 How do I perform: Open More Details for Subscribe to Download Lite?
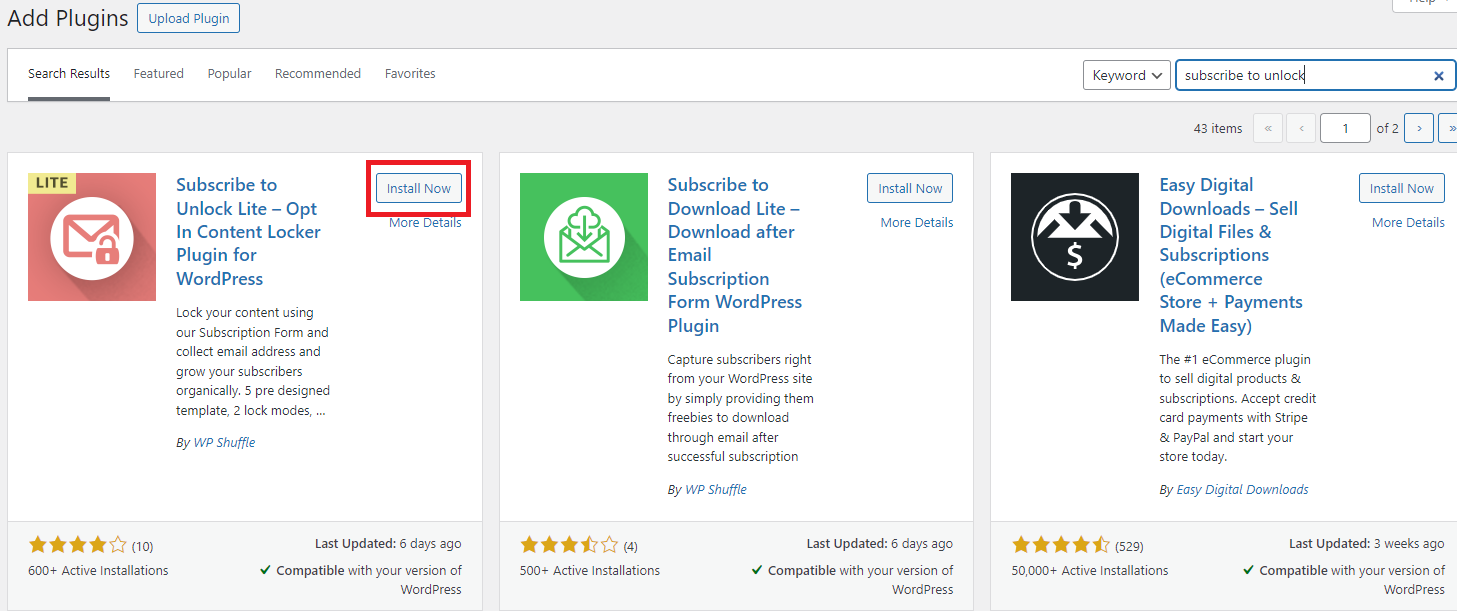[916, 222]
